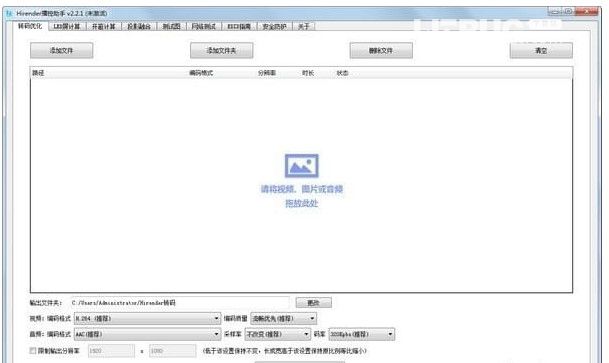Click the 输出文件夹 path field

(179, 302)
